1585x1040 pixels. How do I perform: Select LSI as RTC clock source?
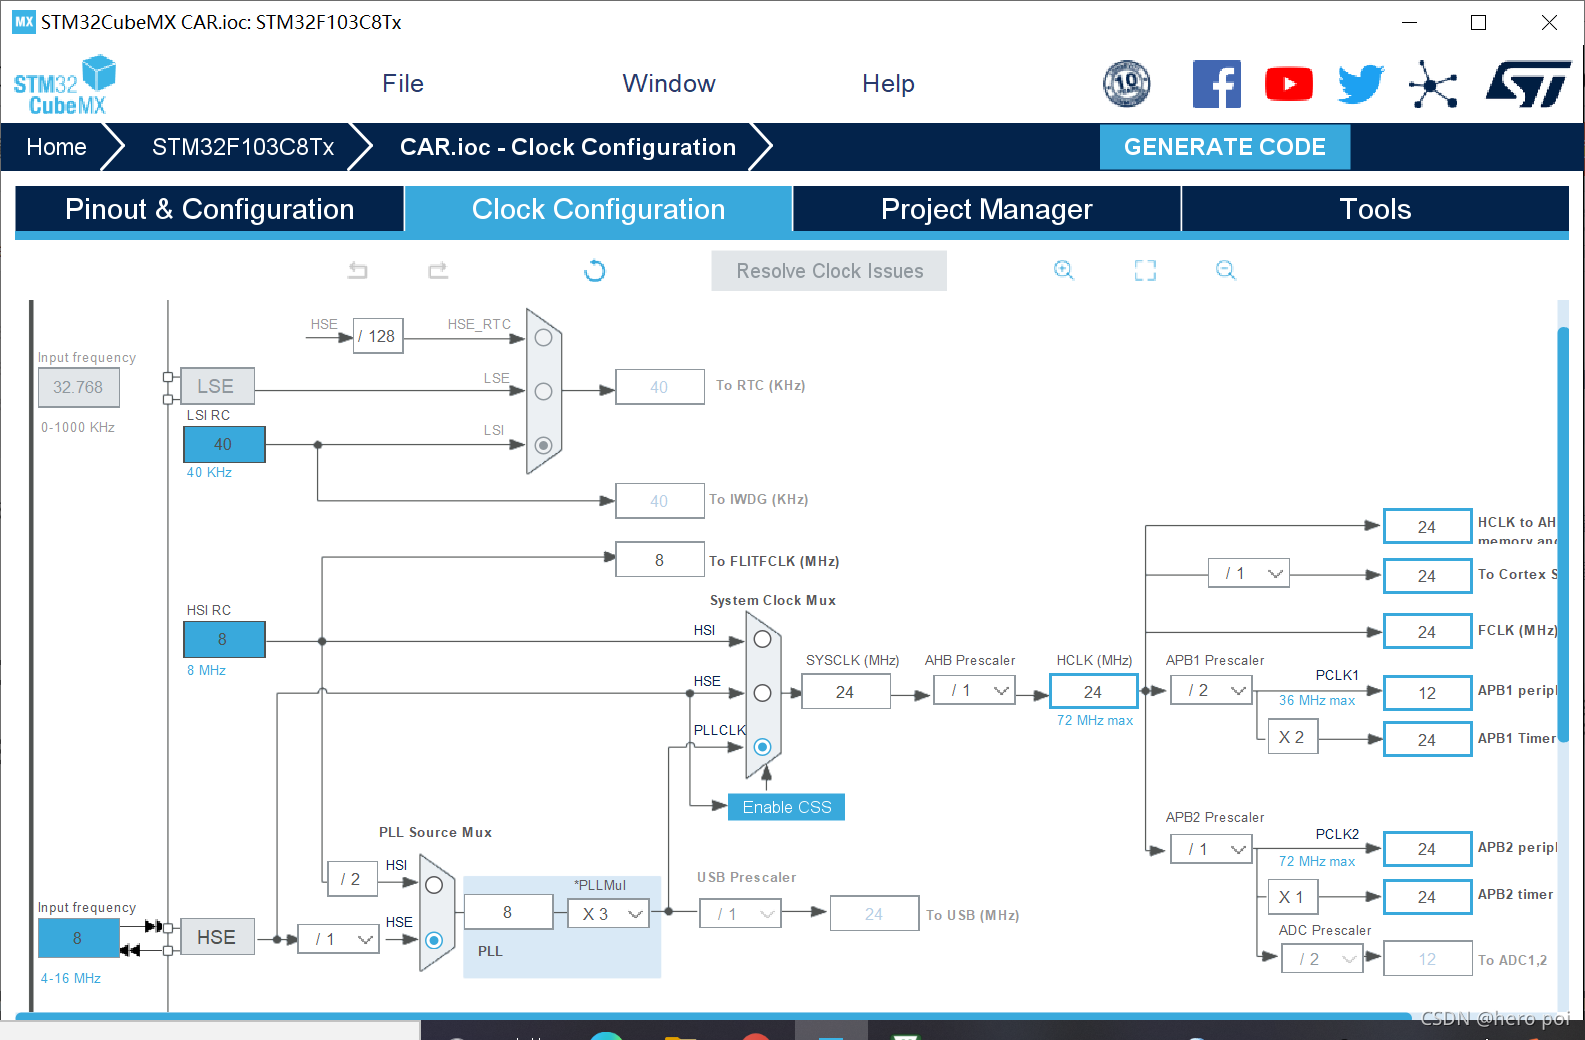(x=543, y=445)
